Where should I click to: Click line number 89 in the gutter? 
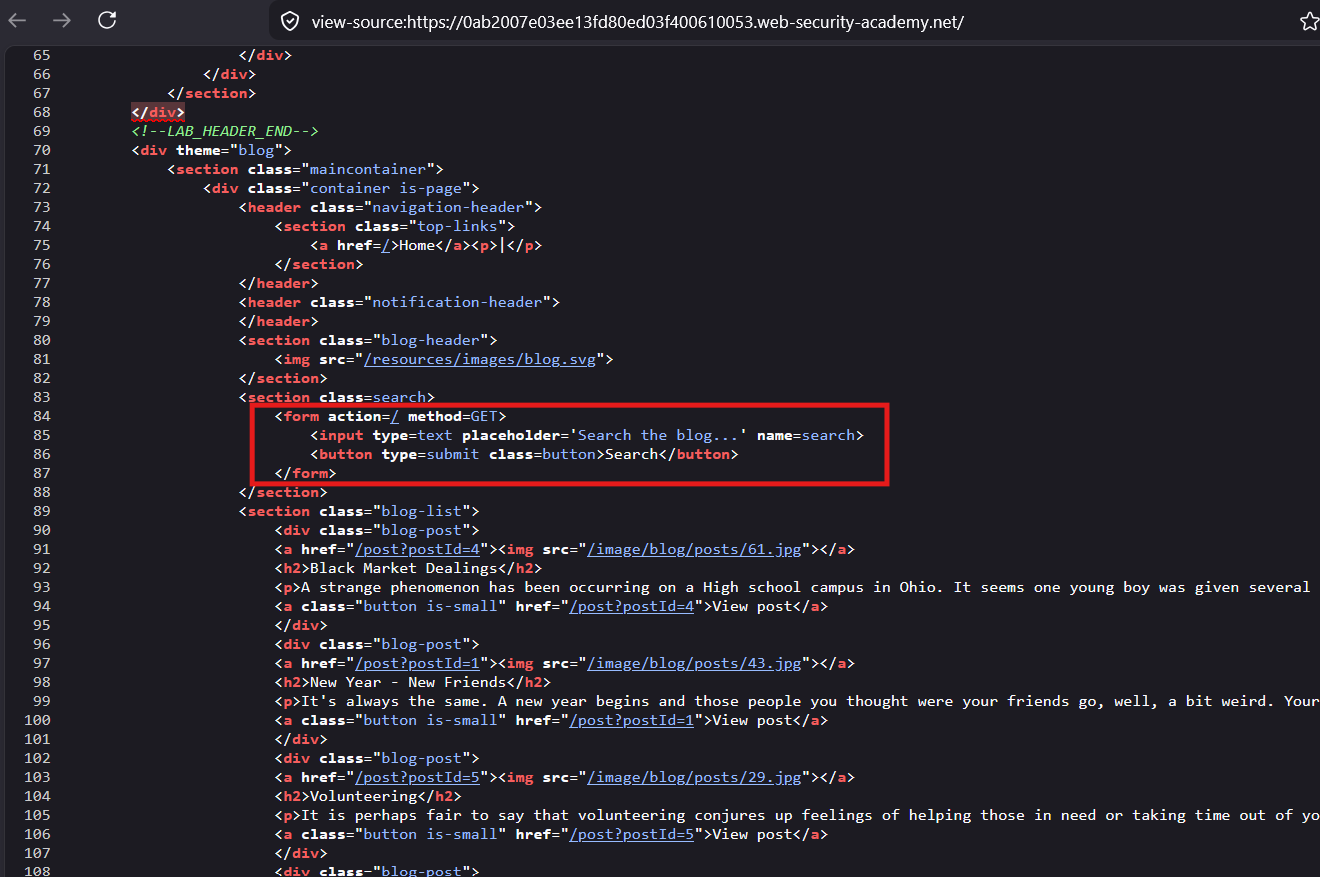(x=41, y=511)
